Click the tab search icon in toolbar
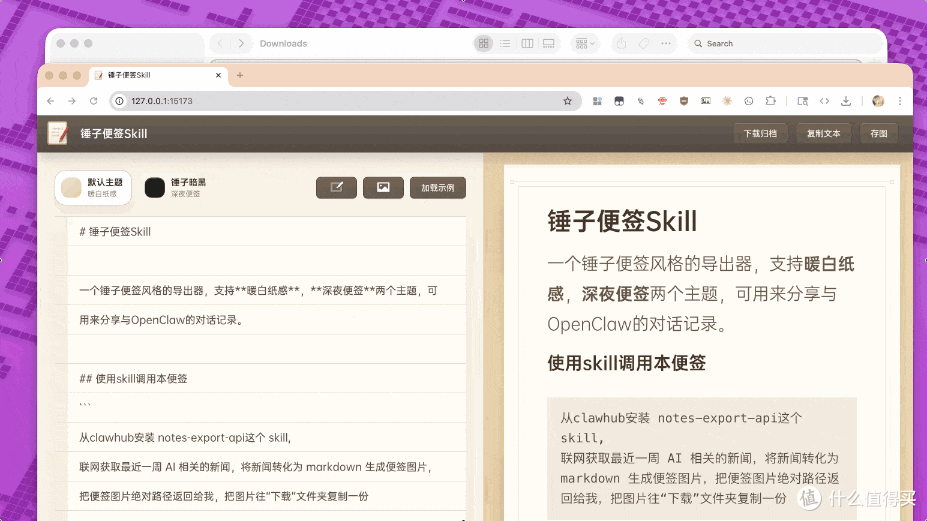Viewport: 927px width, 521px height. [803, 101]
